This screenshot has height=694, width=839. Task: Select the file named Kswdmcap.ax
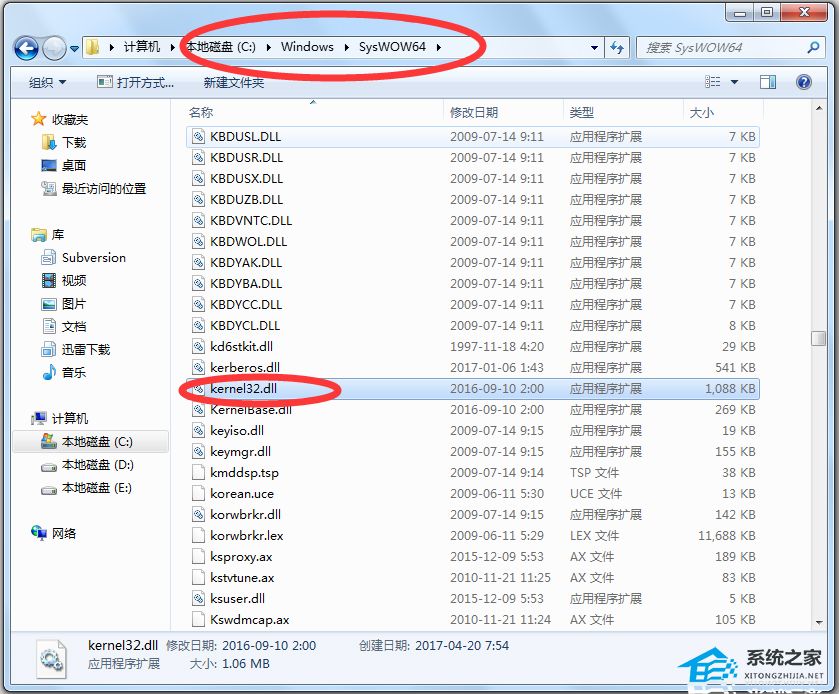click(x=249, y=620)
